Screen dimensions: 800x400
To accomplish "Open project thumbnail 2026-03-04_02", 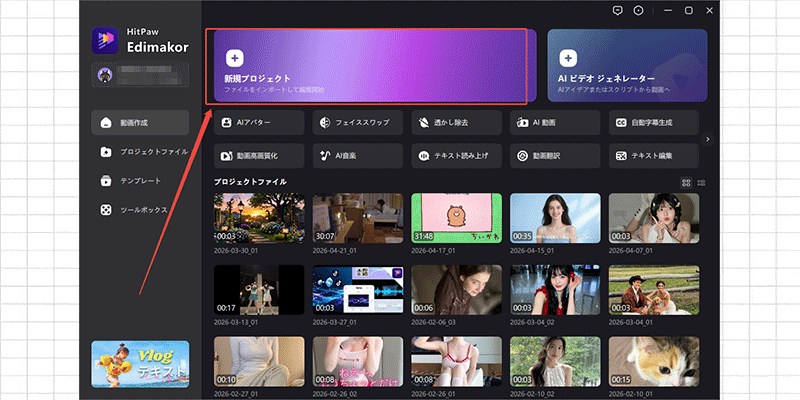I will pyautogui.click(x=555, y=290).
